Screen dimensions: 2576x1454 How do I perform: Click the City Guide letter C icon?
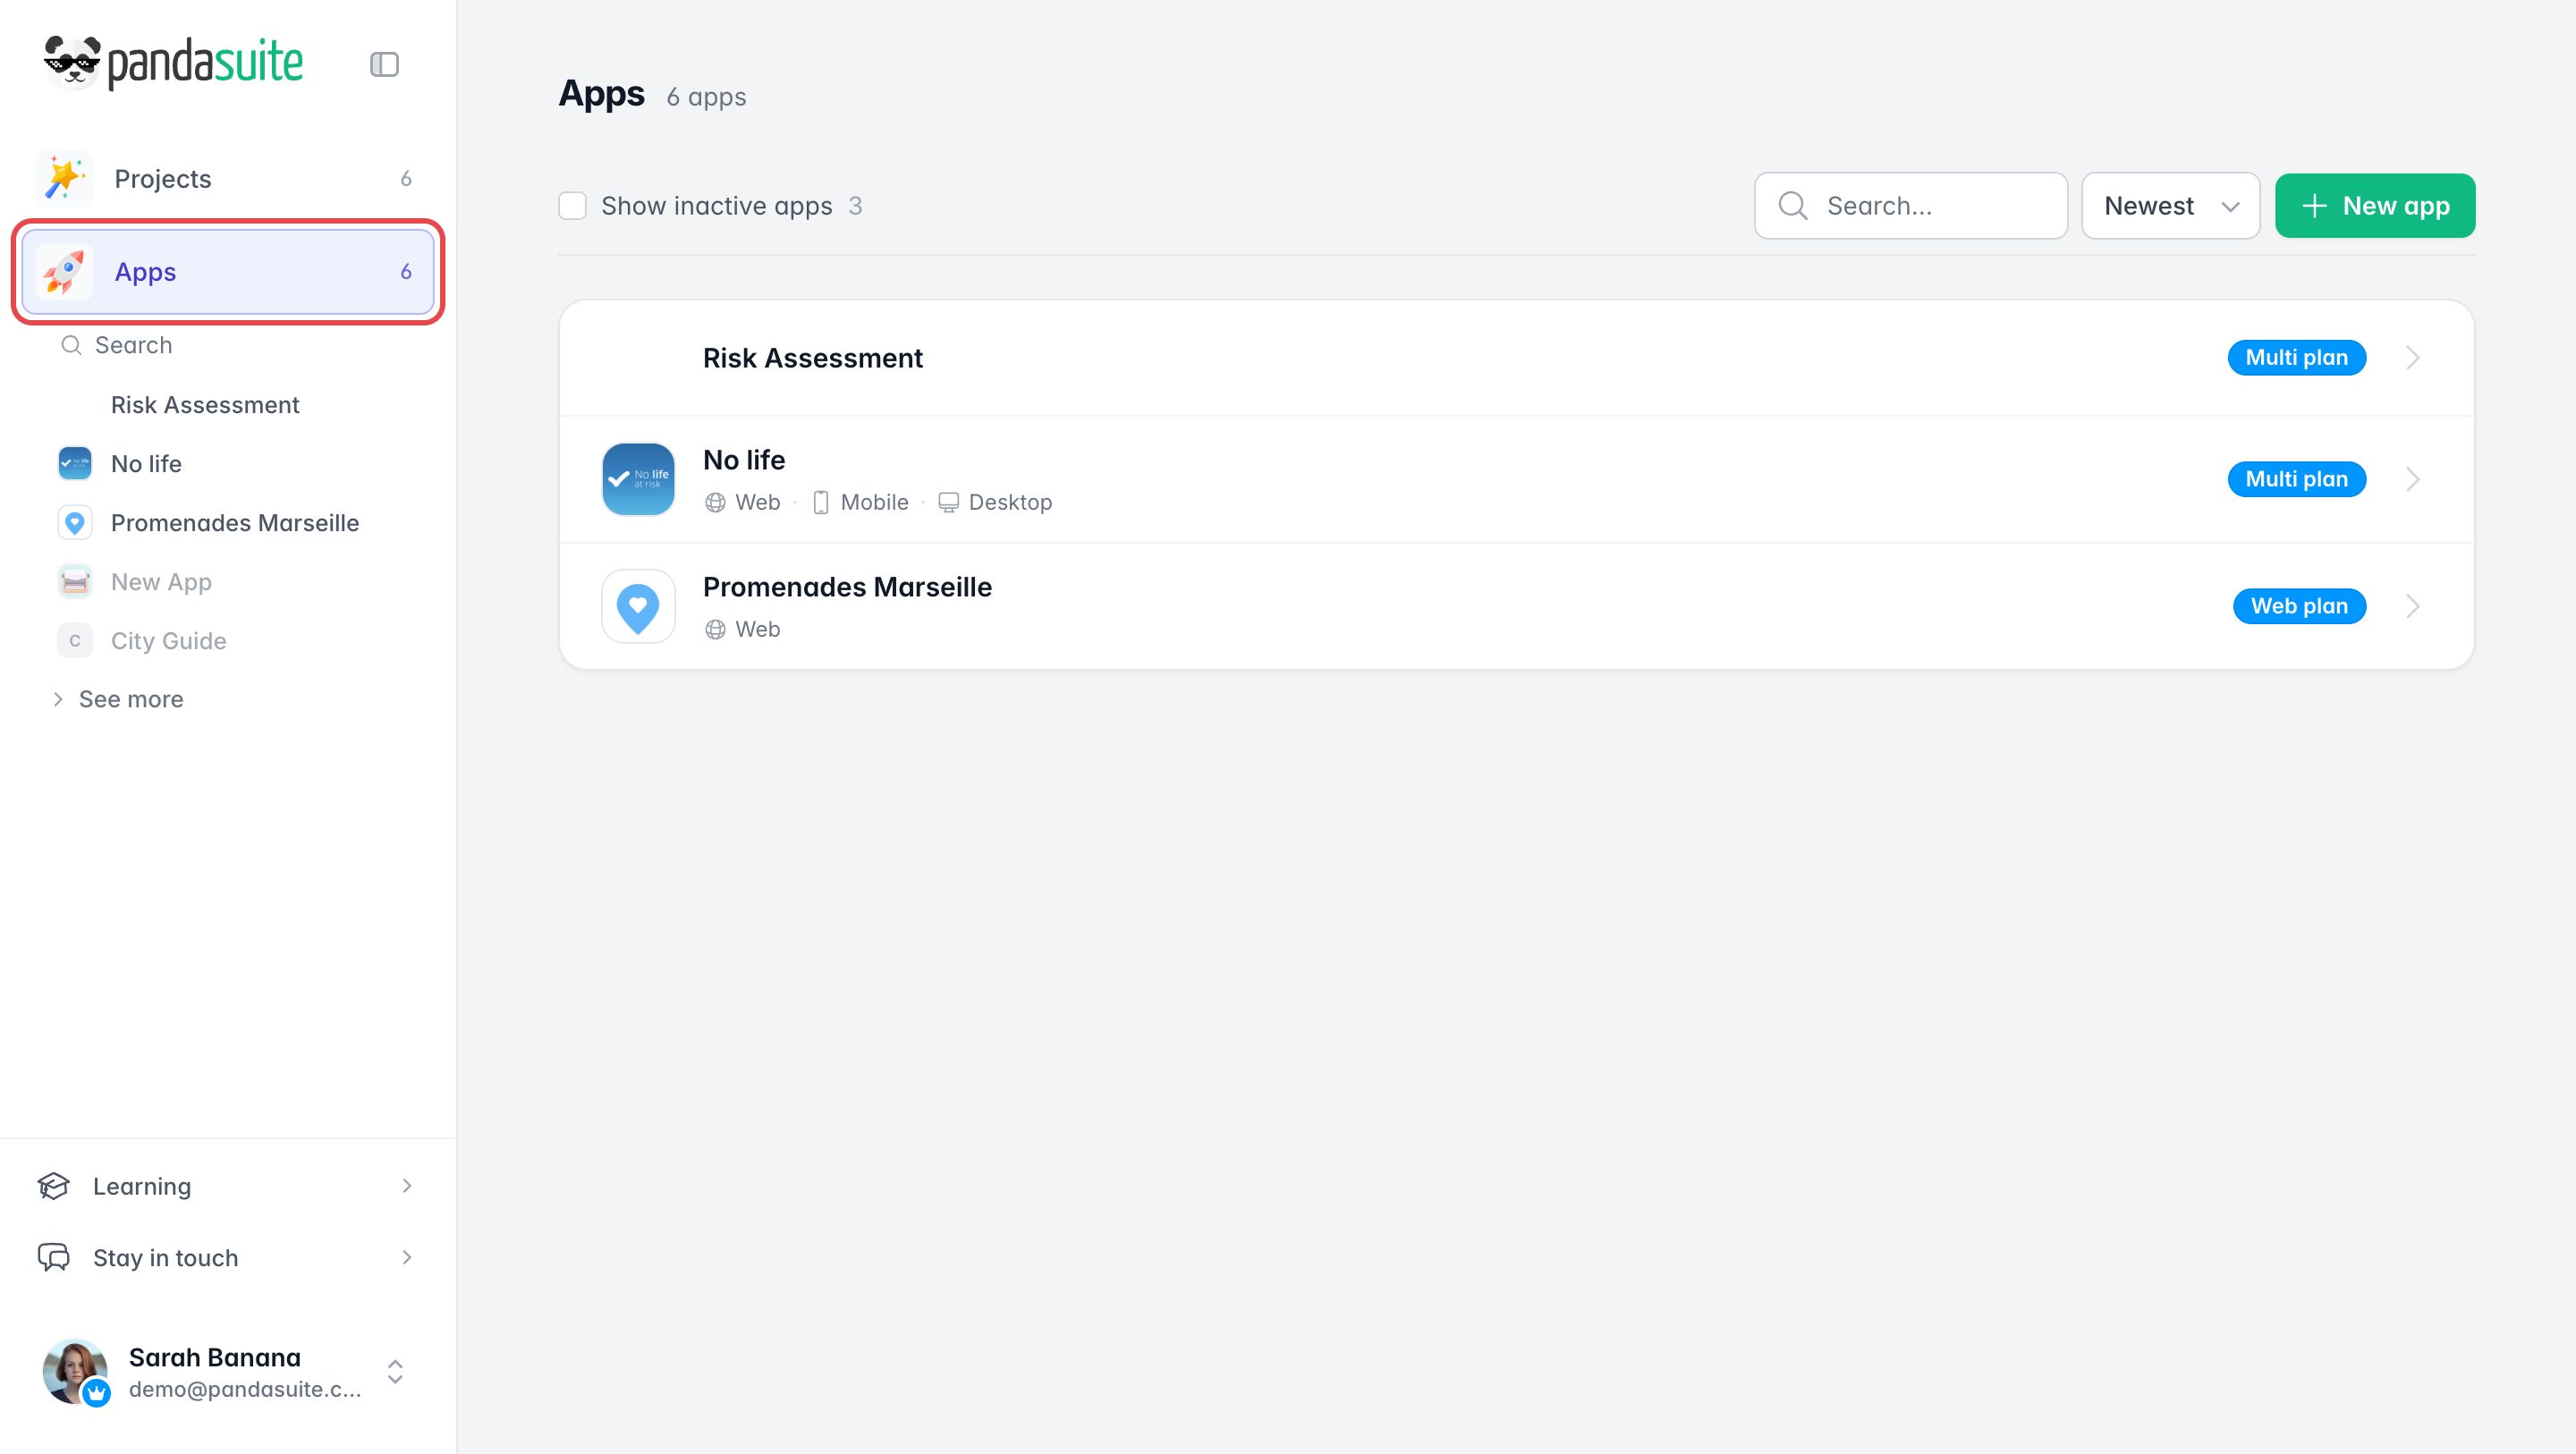75,641
